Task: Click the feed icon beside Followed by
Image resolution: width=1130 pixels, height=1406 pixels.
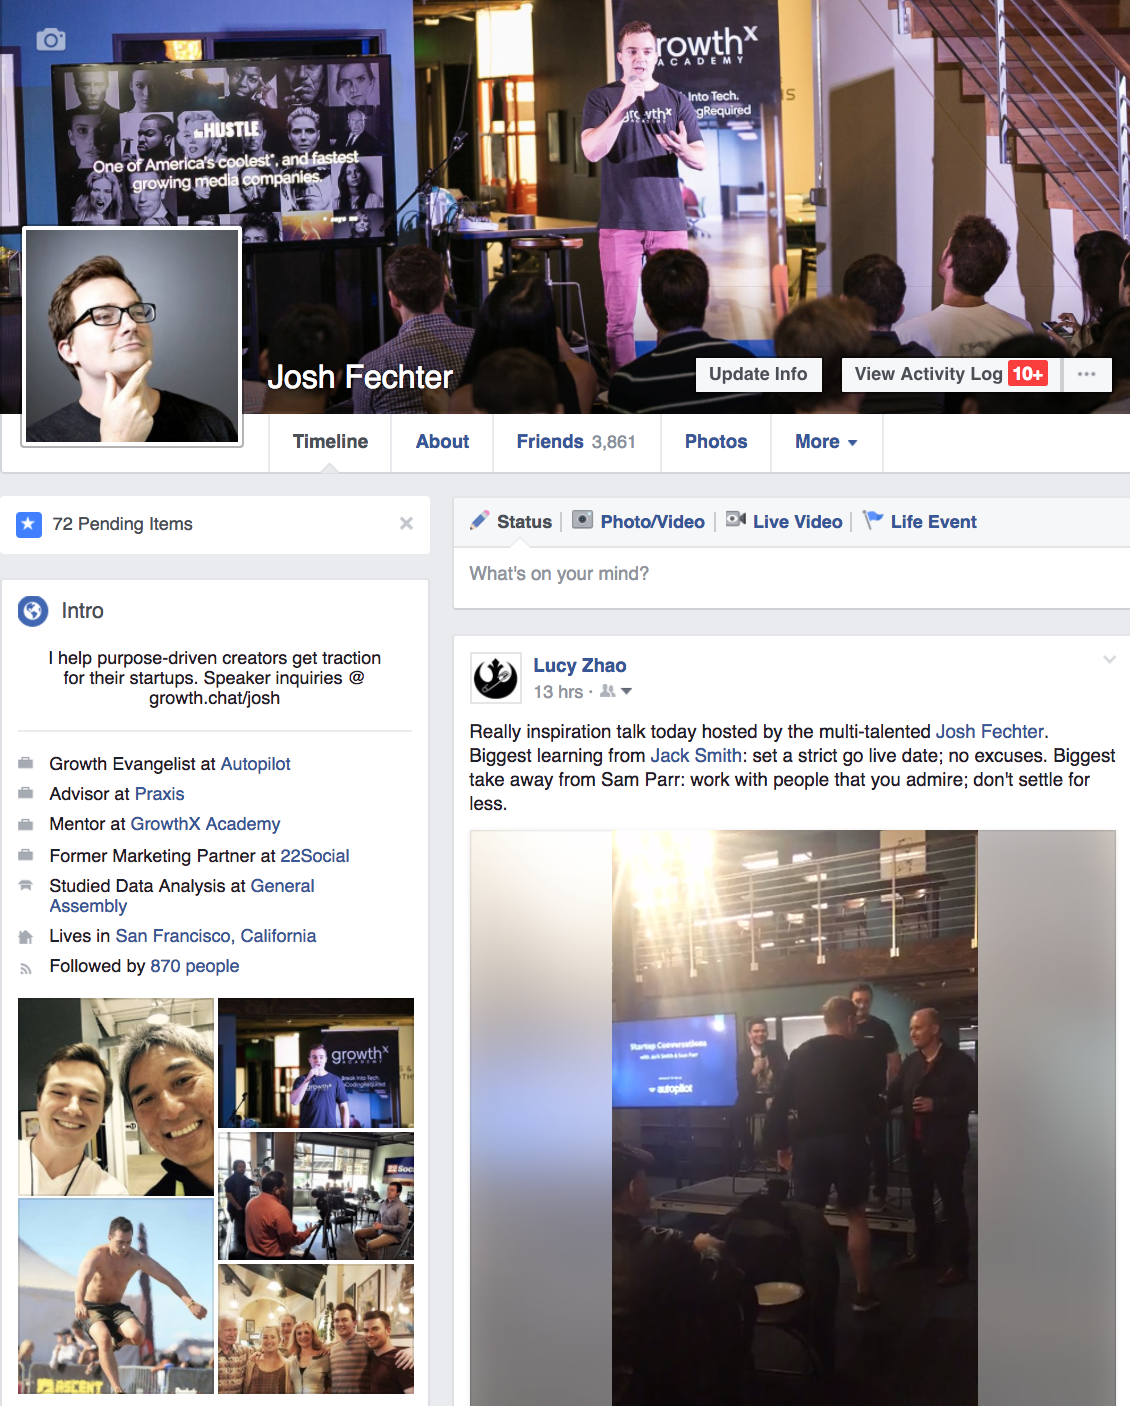Action: 26,968
